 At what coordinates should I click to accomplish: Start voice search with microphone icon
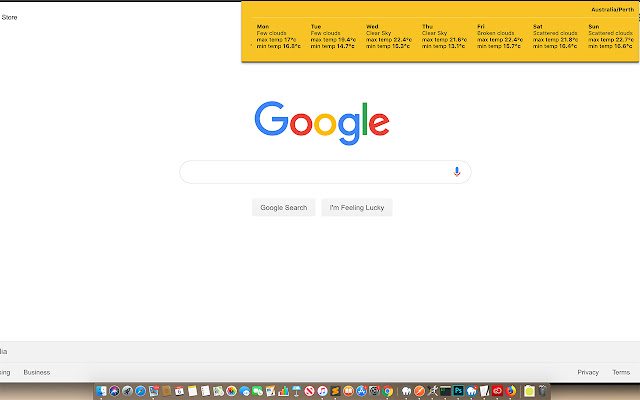point(457,172)
